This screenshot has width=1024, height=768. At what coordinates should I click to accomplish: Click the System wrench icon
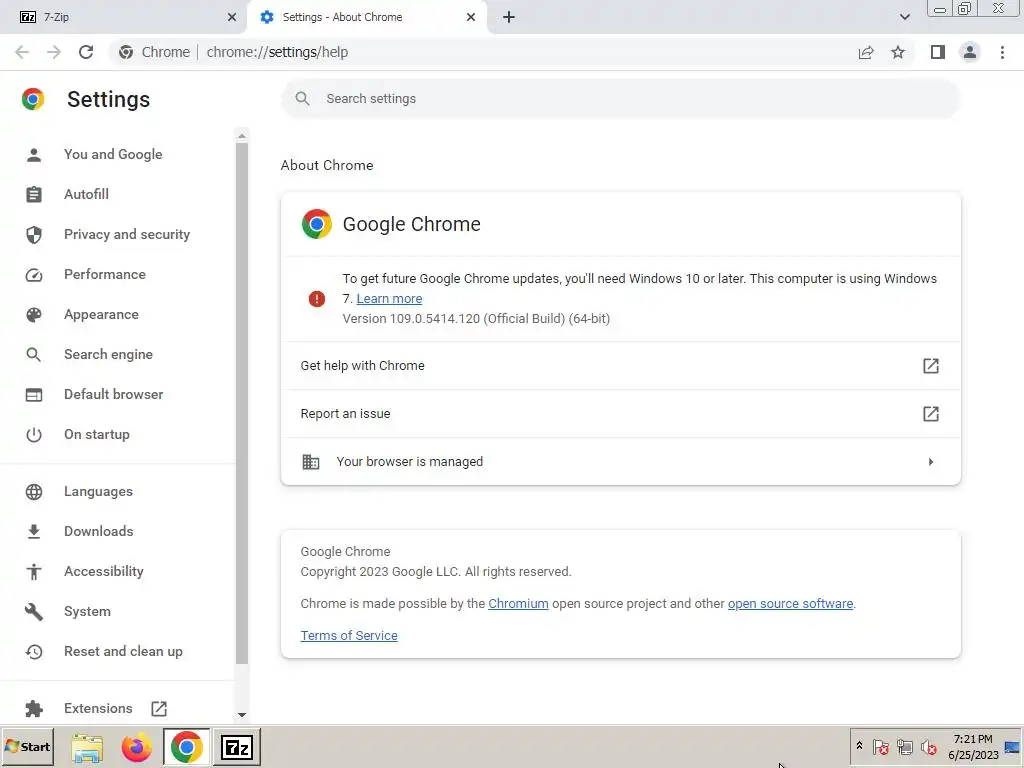(34, 611)
